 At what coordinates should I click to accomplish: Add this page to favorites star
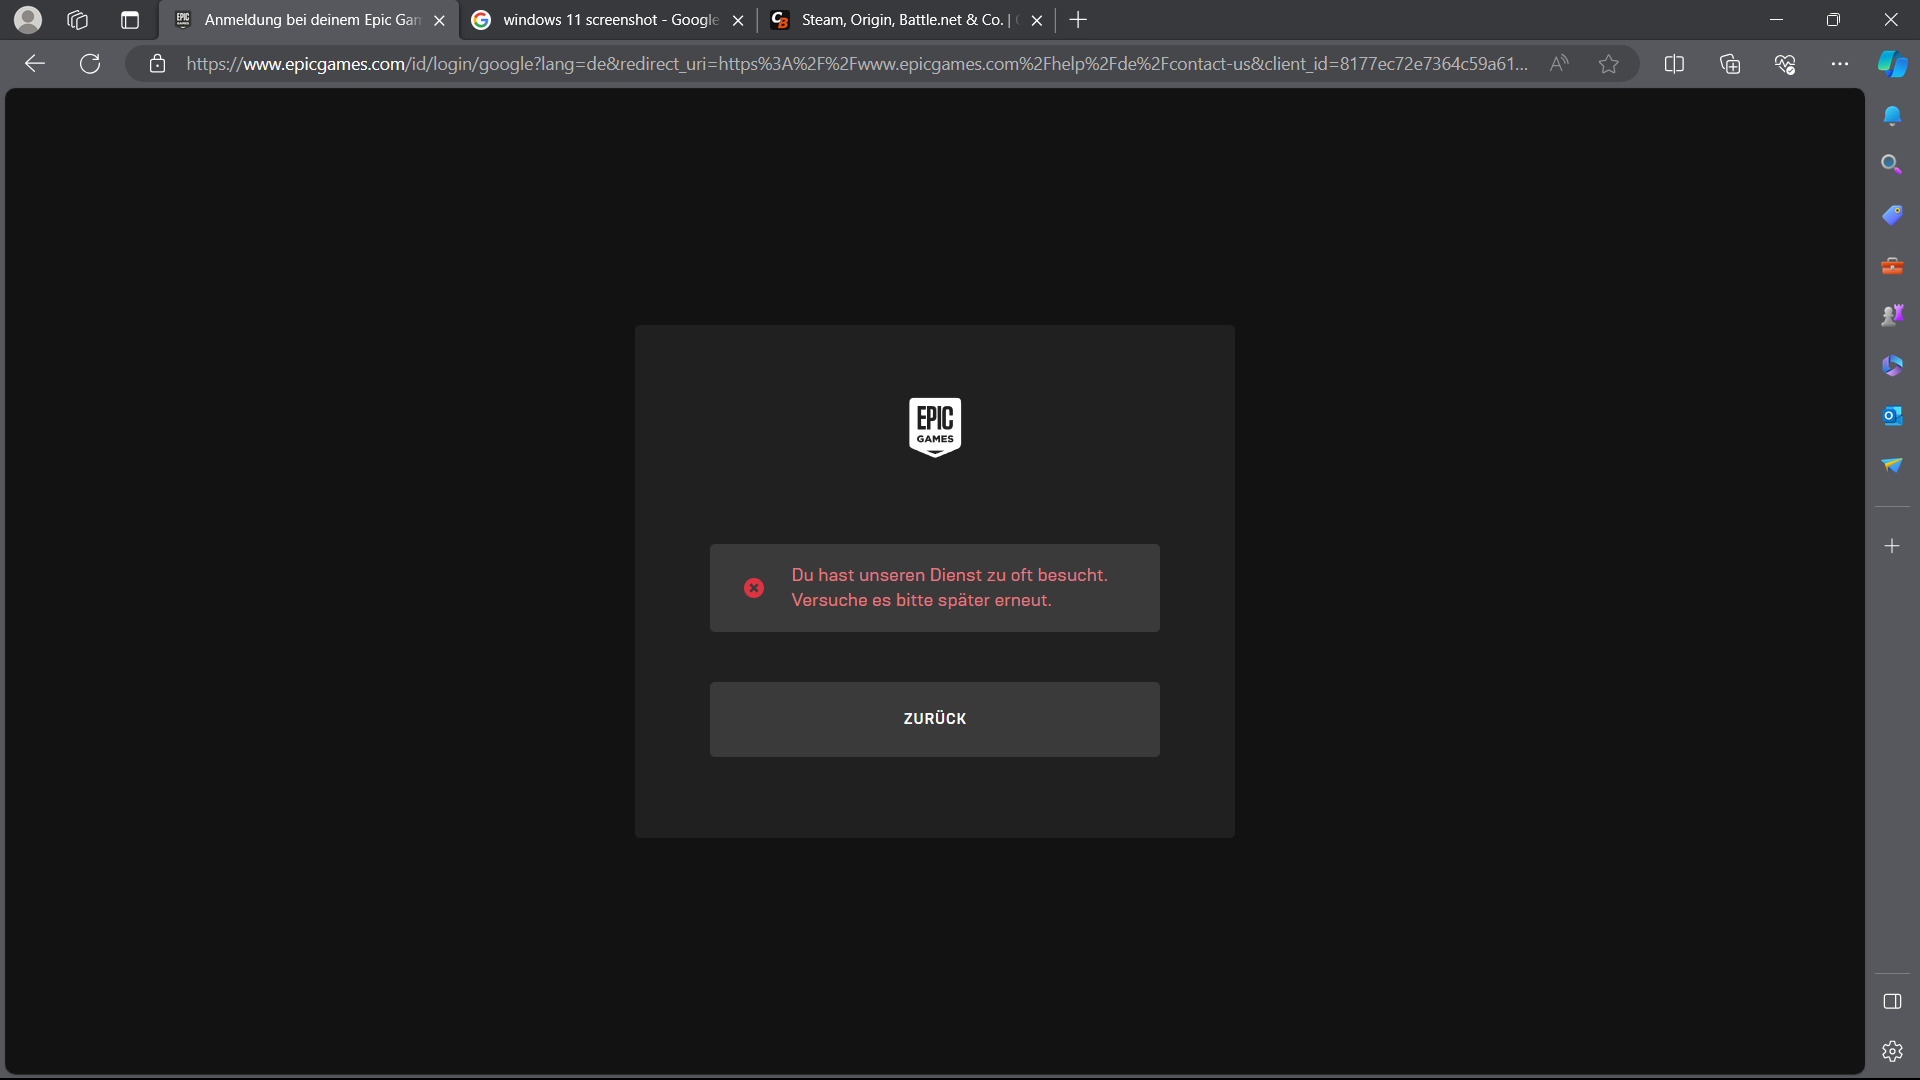1608,64
